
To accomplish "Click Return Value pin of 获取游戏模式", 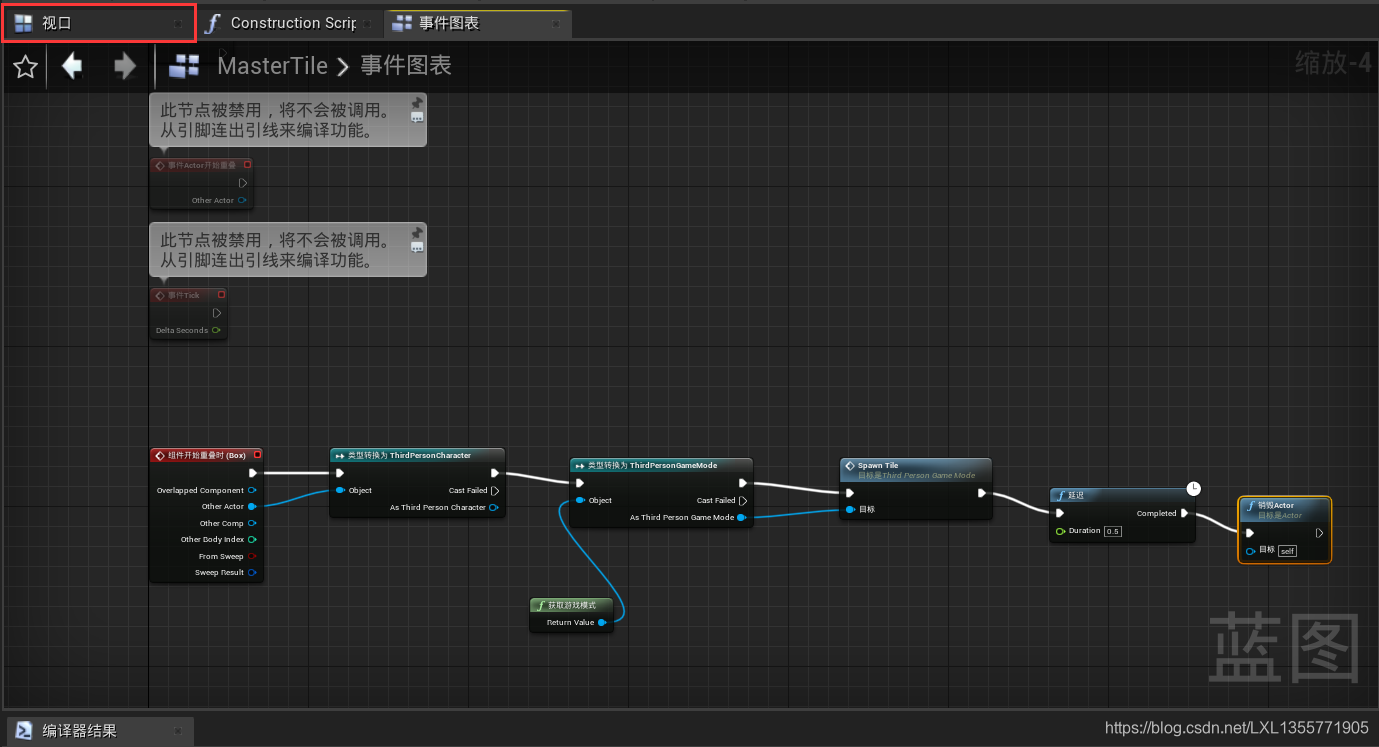I will pyautogui.click(x=602, y=622).
